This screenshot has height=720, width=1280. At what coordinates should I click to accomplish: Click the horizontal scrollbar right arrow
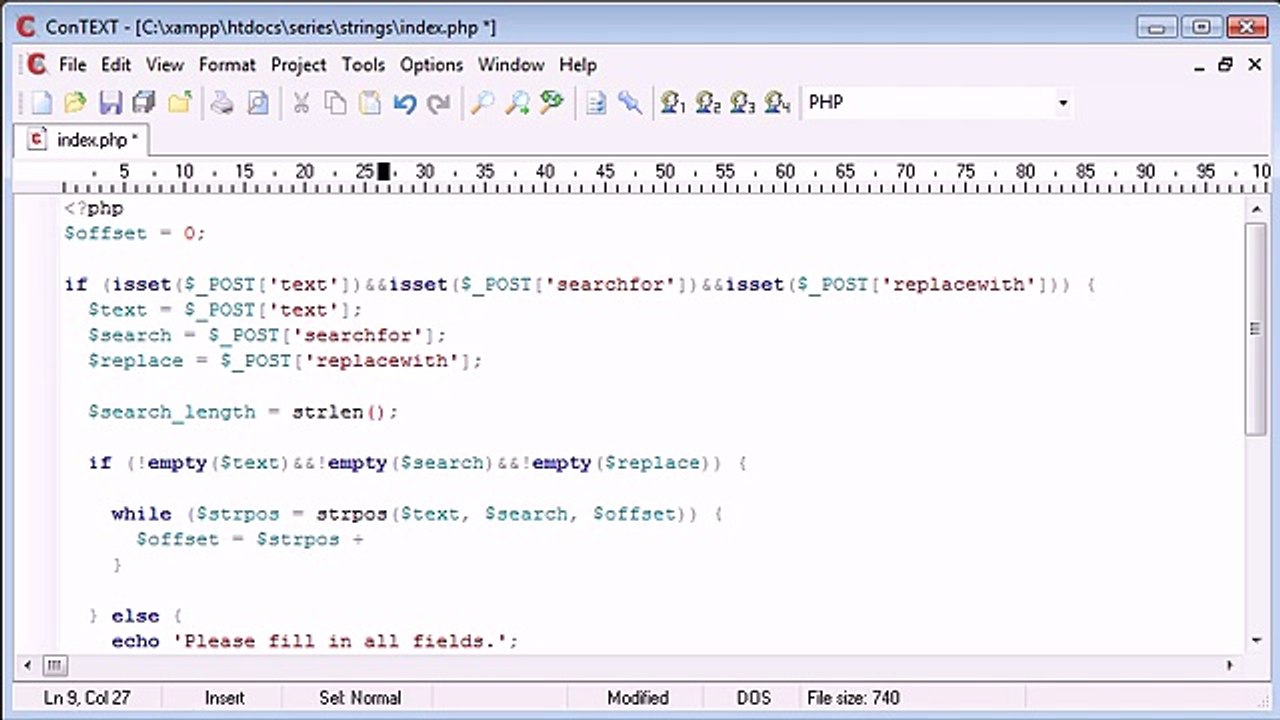(1231, 665)
